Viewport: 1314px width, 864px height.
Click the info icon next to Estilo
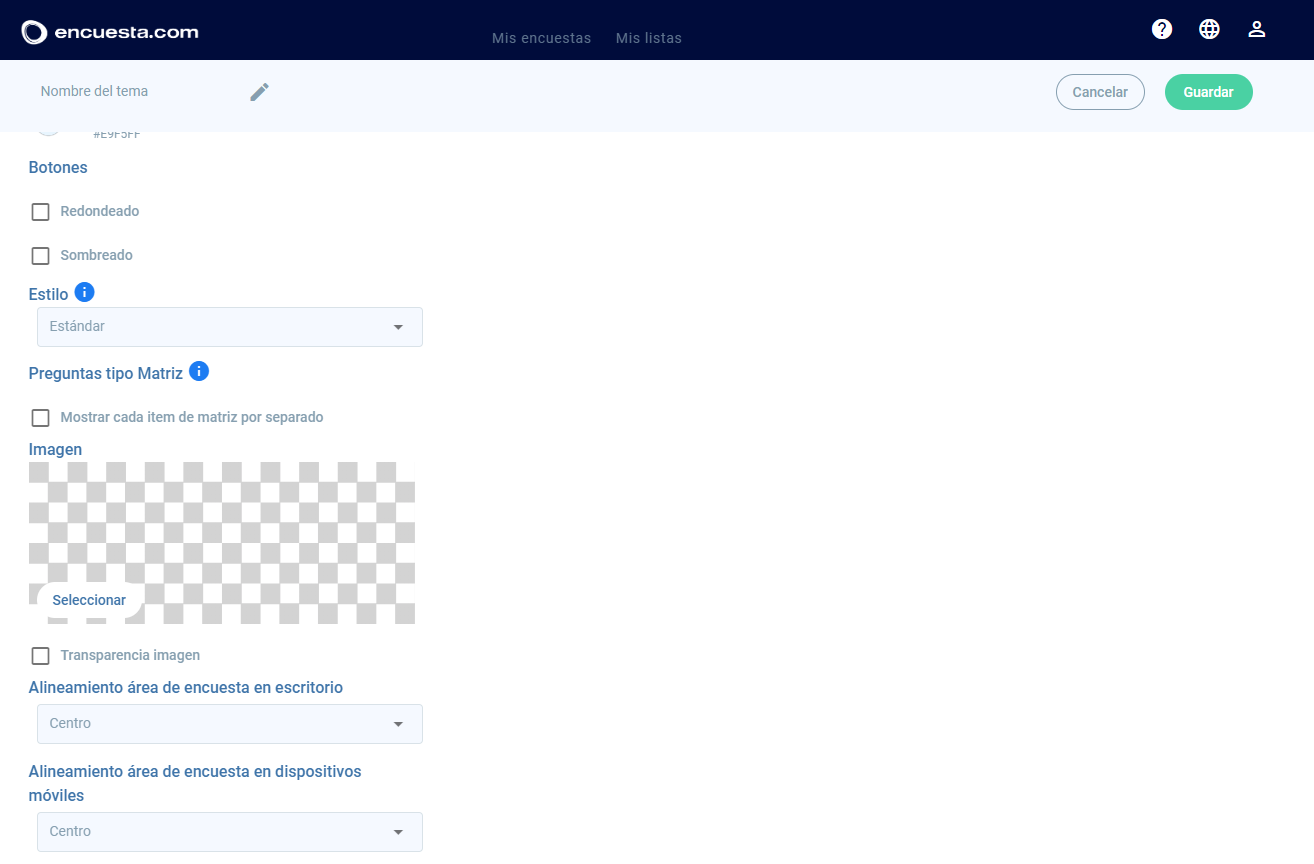(85, 293)
